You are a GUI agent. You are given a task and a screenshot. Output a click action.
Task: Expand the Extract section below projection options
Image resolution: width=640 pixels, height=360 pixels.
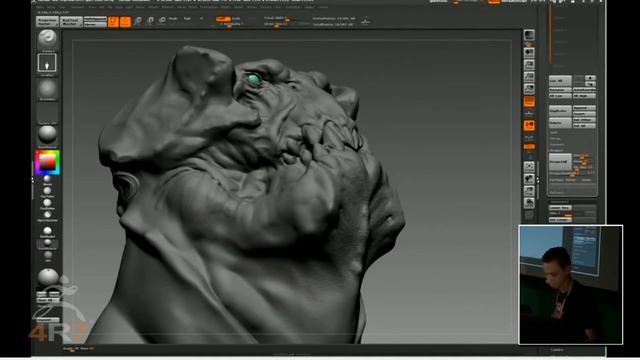coord(556,192)
